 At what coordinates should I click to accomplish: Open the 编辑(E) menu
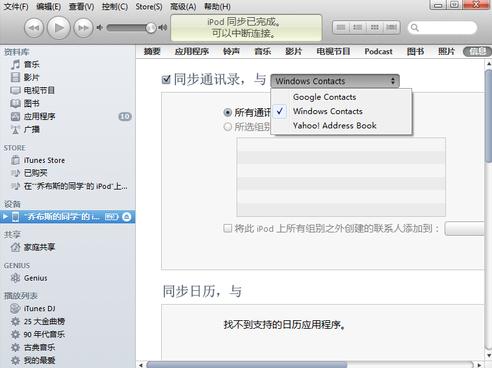49,7
